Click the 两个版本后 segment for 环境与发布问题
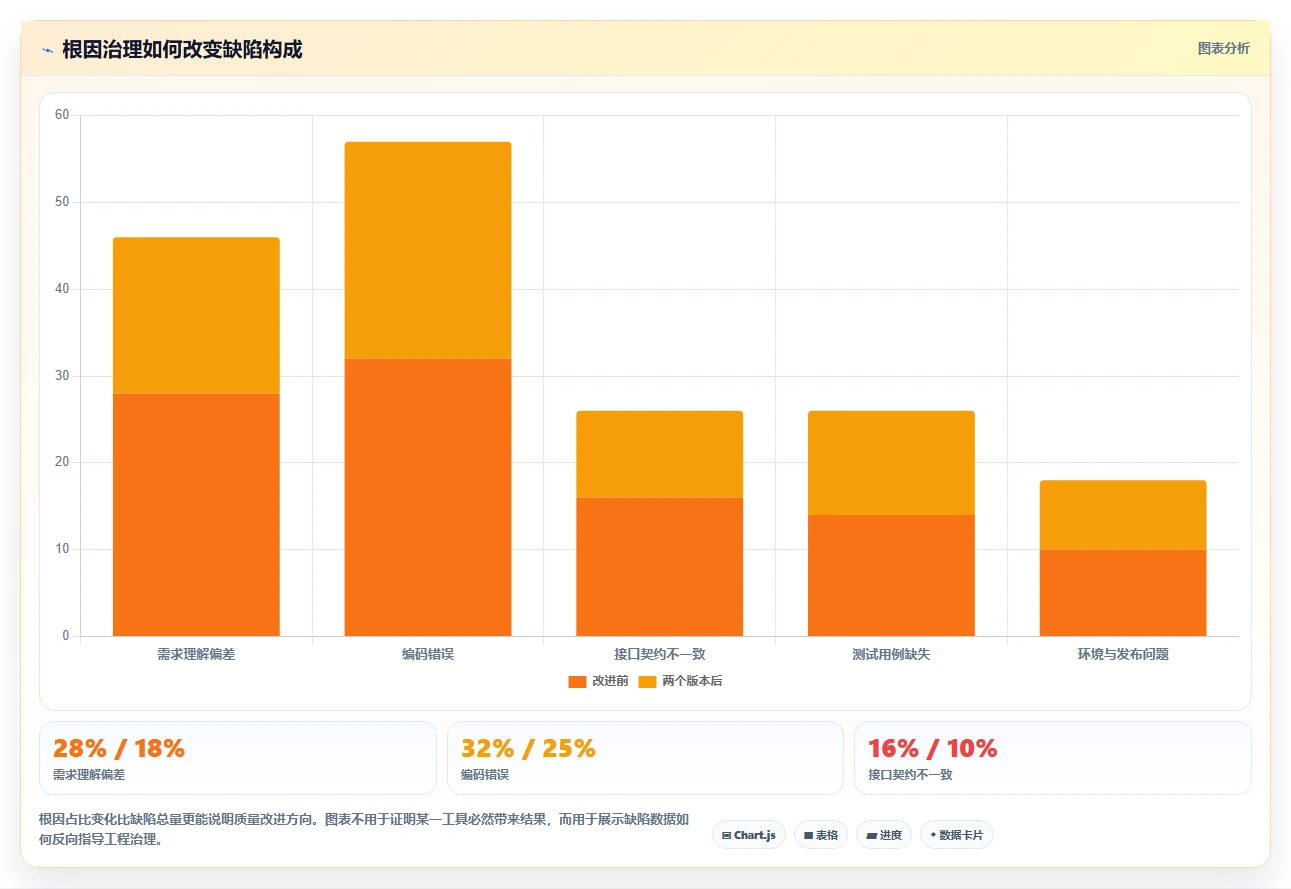The image size is (1291, 889). 1123,515
